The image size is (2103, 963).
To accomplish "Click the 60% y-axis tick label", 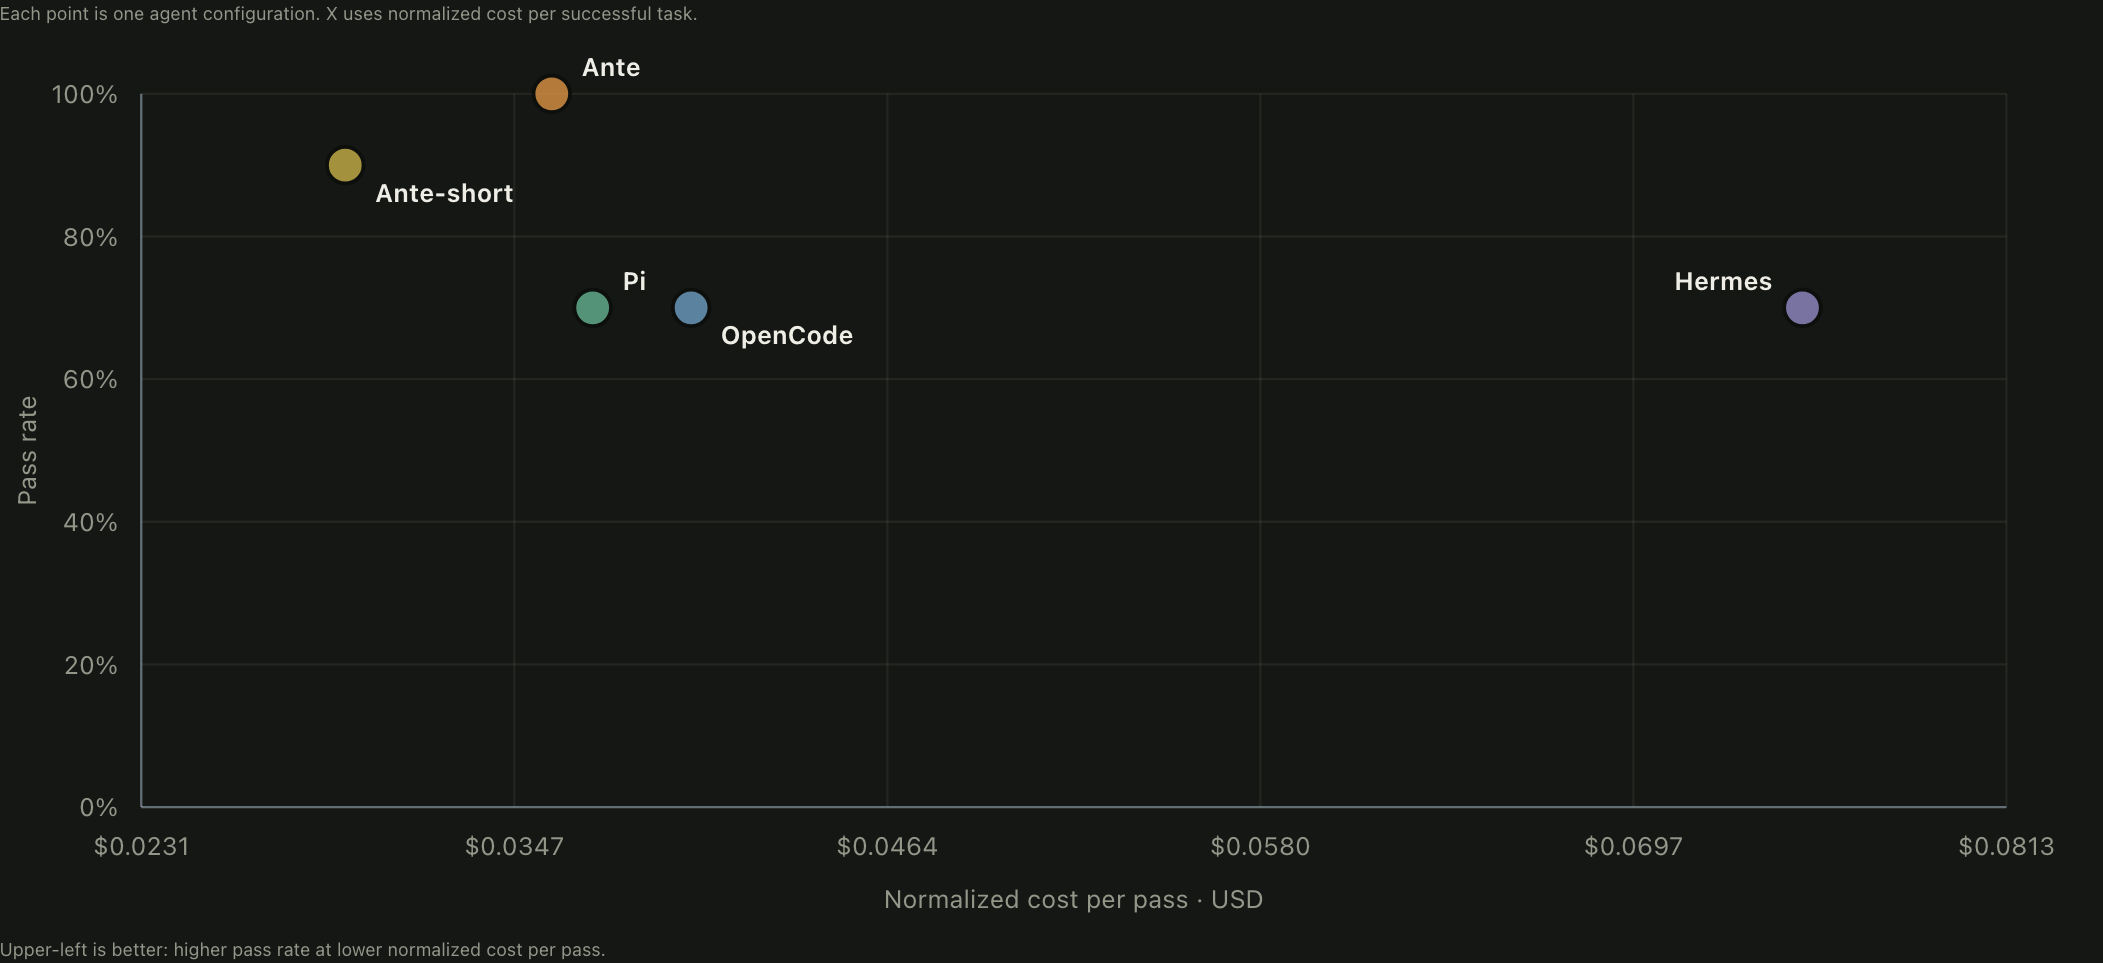I will pyautogui.click(x=91, y=380).
